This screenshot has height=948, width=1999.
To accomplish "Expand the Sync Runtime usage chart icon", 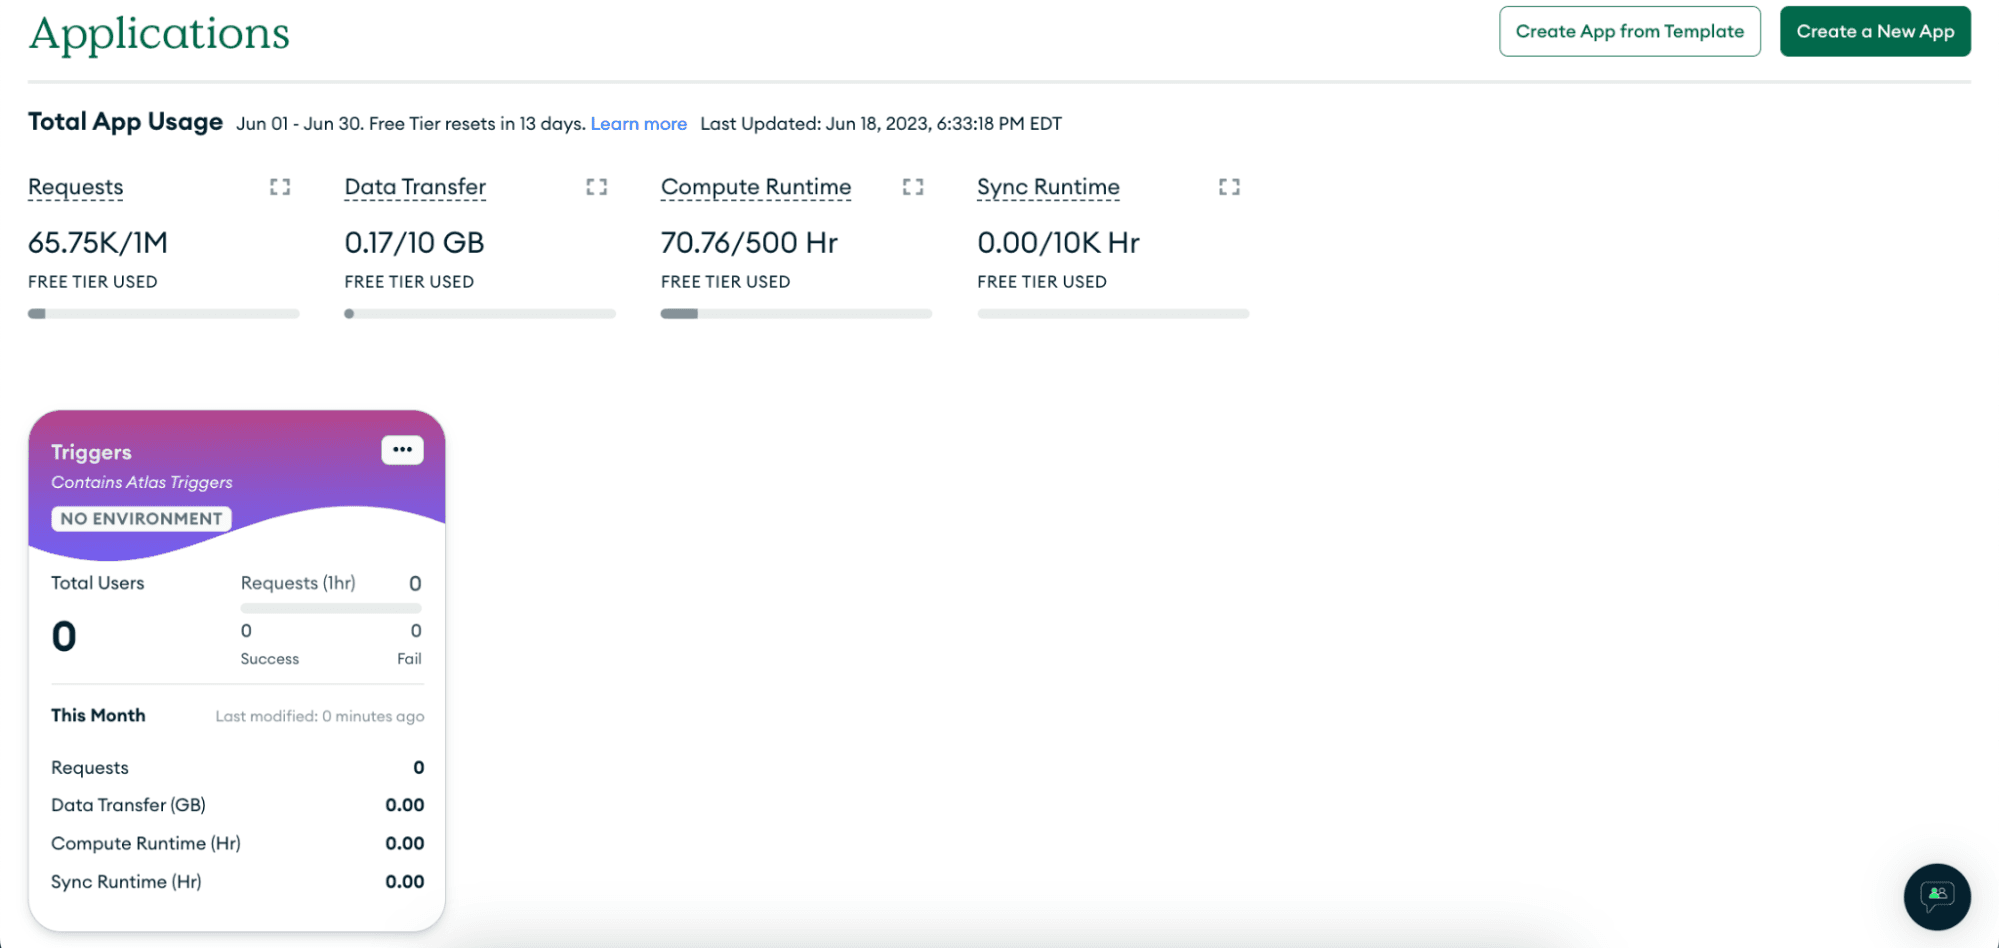I will pos(1229,187).
